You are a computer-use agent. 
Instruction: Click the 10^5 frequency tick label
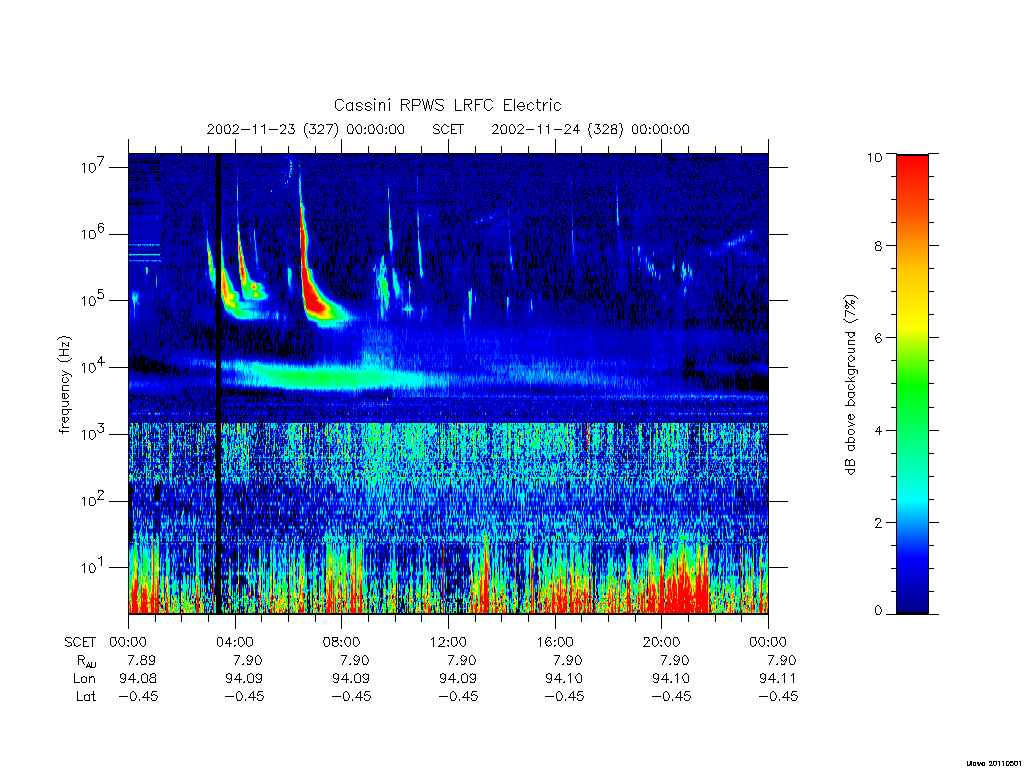click(93, 300)
